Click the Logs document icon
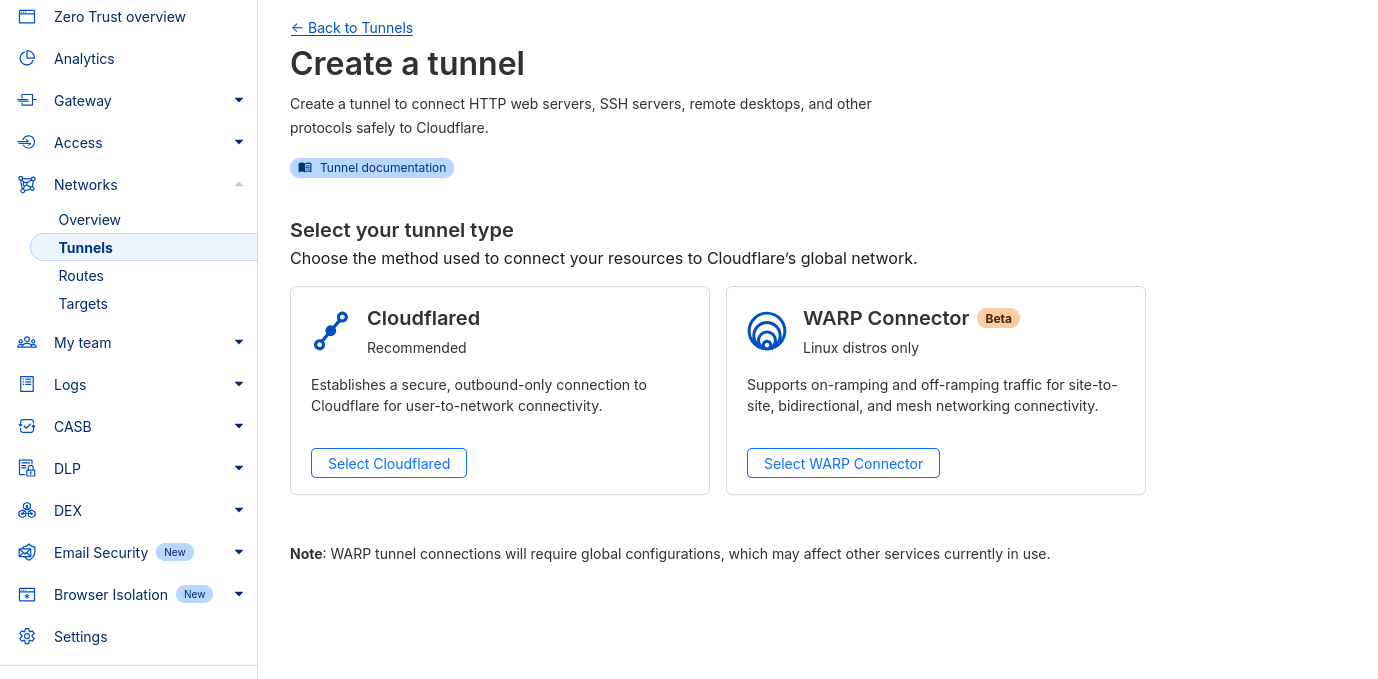 27,385
